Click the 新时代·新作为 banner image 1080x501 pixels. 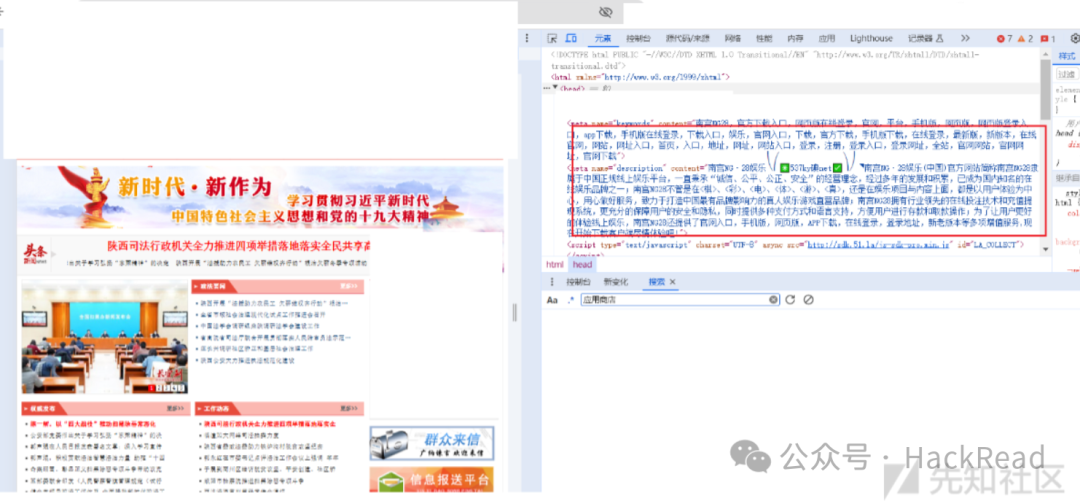[260, 198]
